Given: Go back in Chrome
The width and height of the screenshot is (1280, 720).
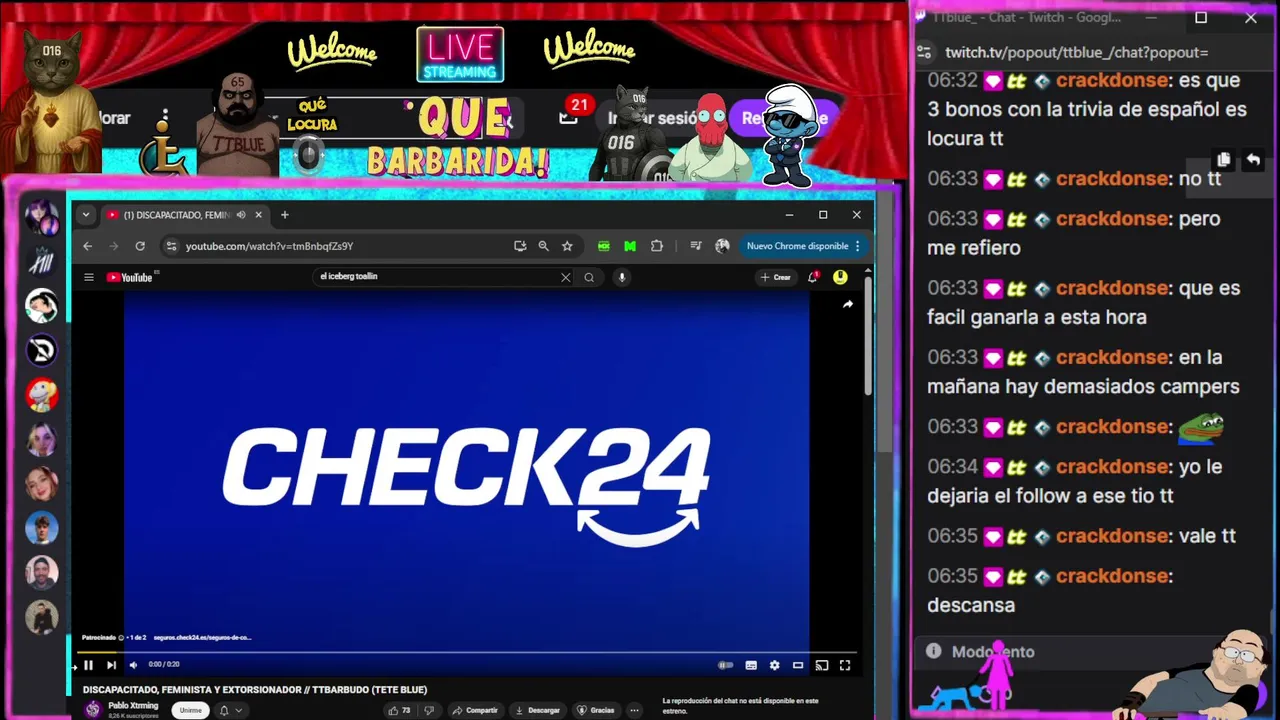Looking at the screenshot, I should 87,246.
